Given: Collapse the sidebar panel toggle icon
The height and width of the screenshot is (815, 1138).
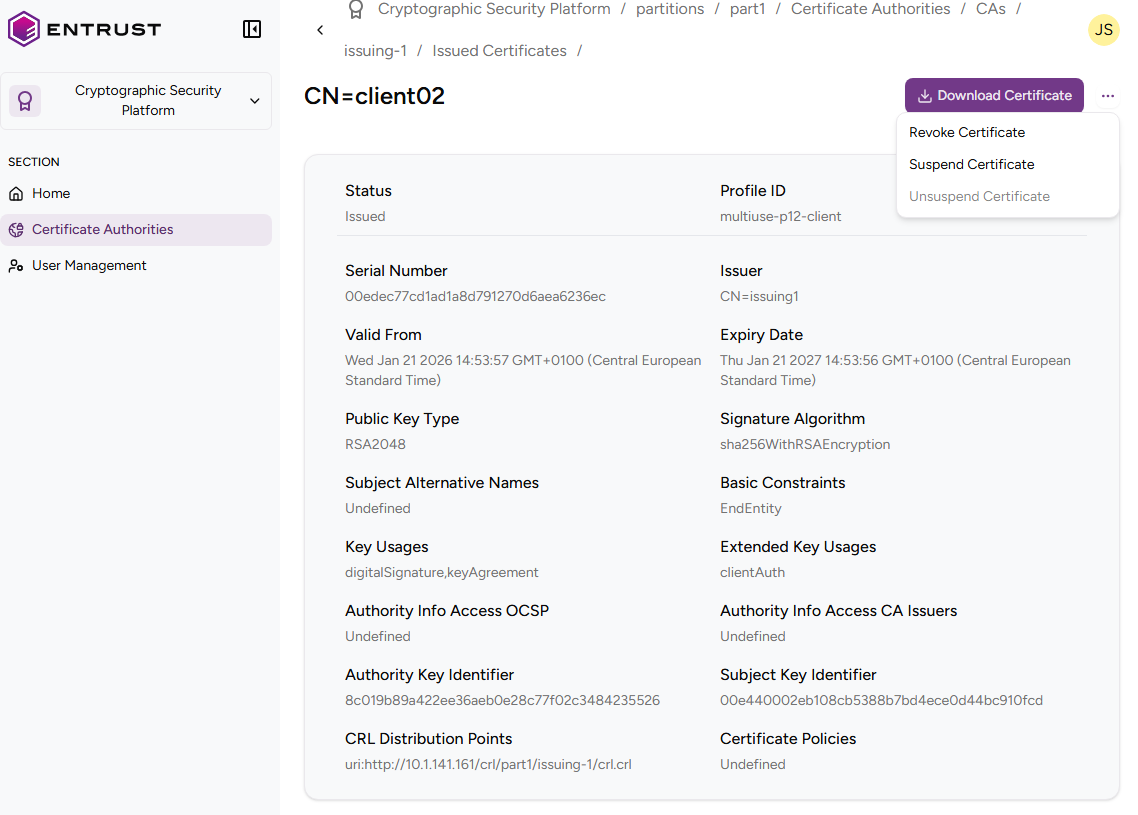Looking at the screenshot, I should 252,29.
